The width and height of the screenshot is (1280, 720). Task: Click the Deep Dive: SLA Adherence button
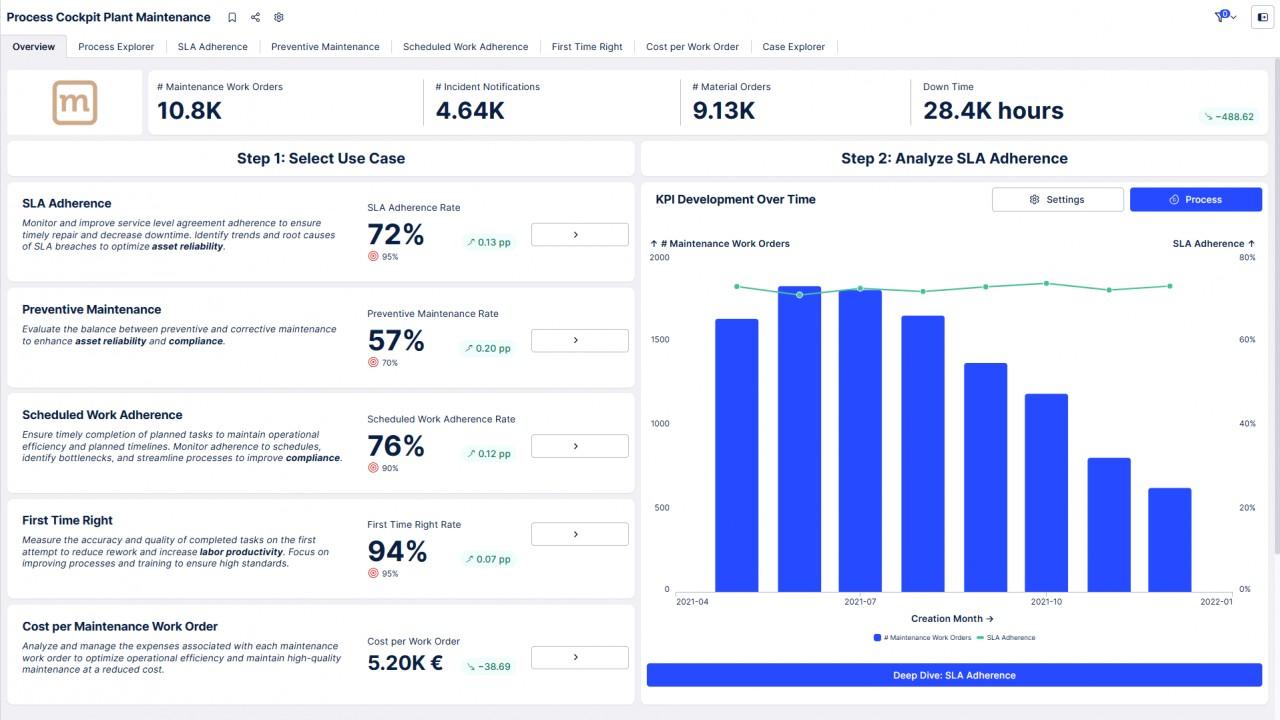click(954, 675)
